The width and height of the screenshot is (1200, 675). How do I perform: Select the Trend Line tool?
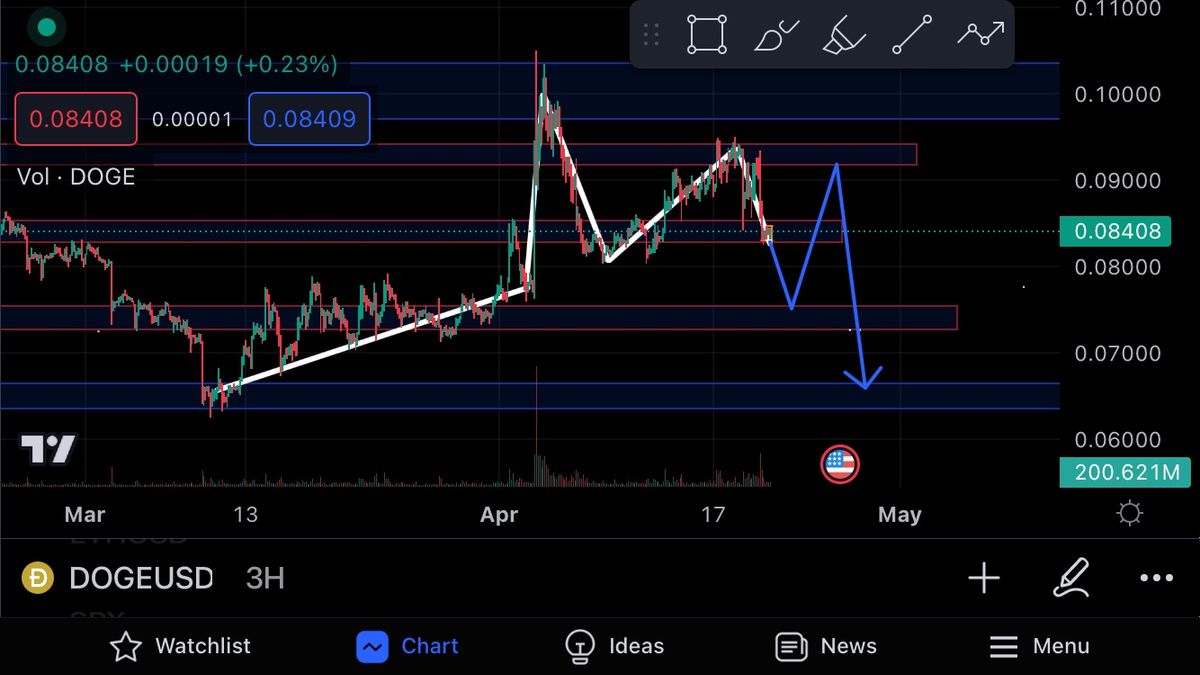pyautogui.click(x=912, y=35)
